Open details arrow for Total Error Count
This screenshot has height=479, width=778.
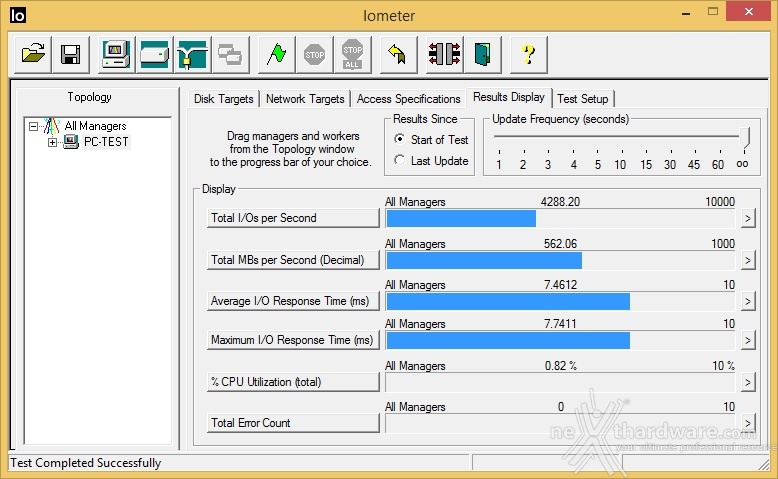748,423
